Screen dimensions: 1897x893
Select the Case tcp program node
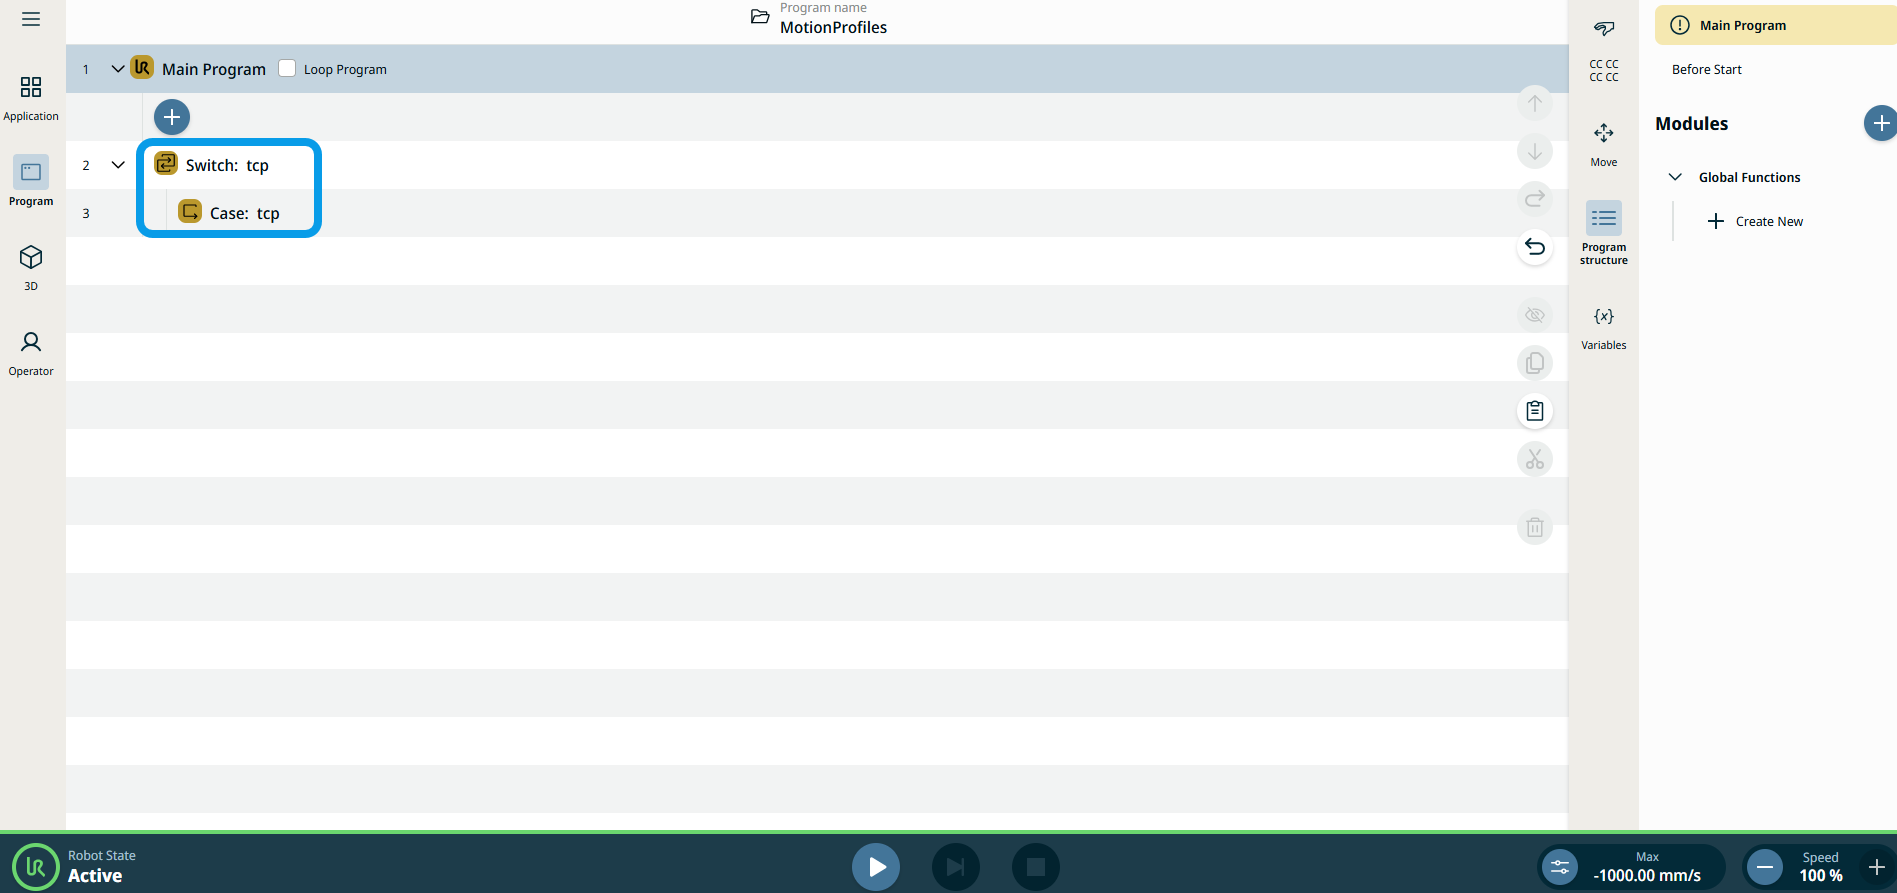tap(244, 213)
